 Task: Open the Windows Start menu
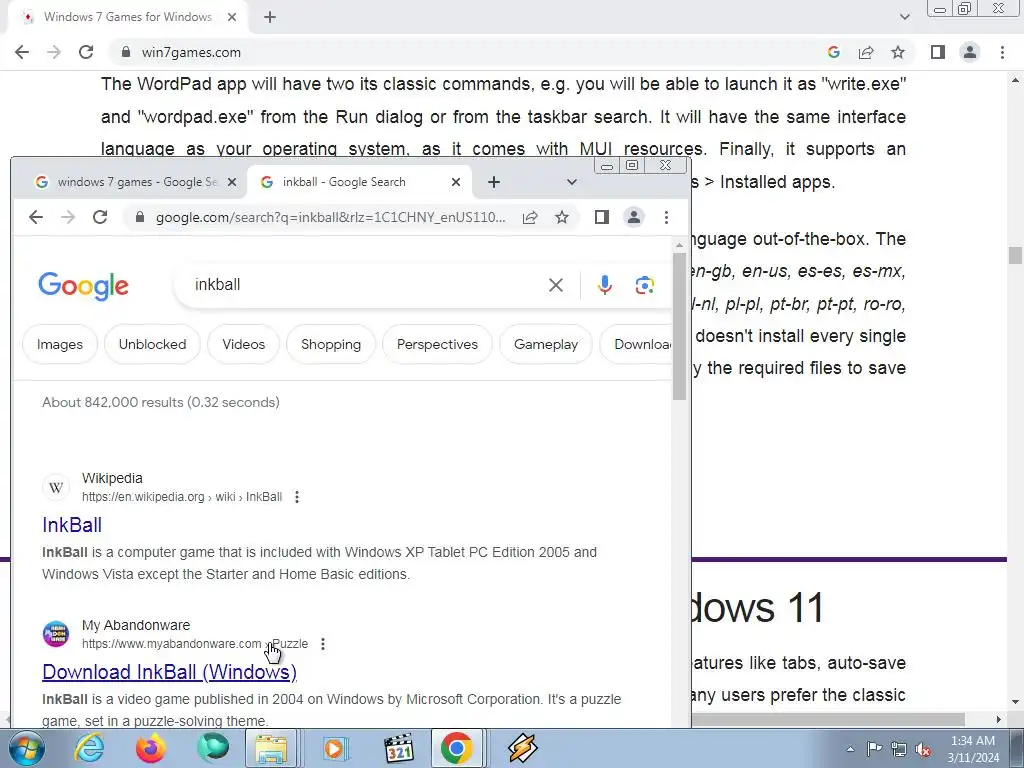(x=27, y=748)
